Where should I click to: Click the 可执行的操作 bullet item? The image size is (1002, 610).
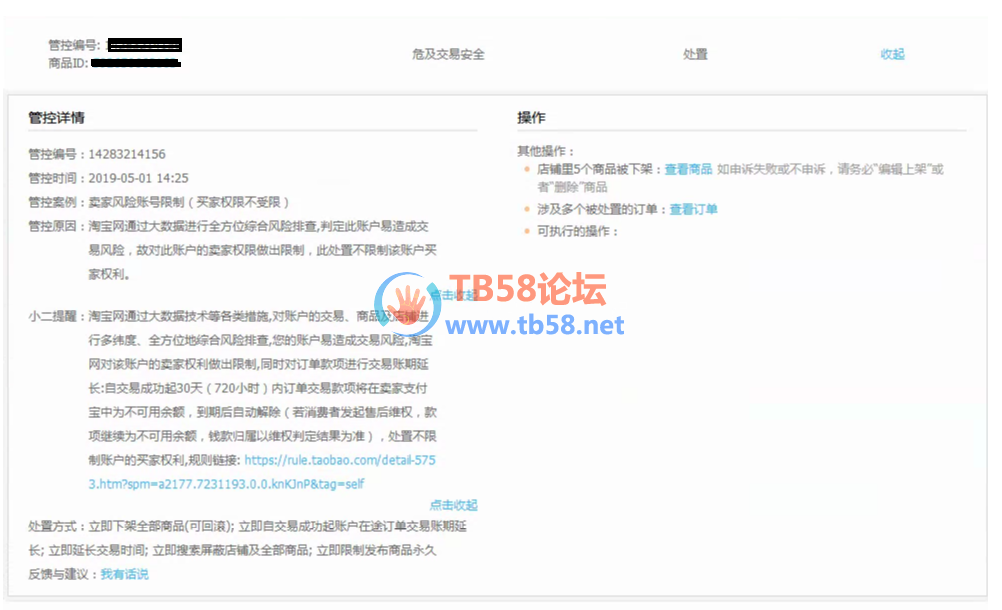578,231
